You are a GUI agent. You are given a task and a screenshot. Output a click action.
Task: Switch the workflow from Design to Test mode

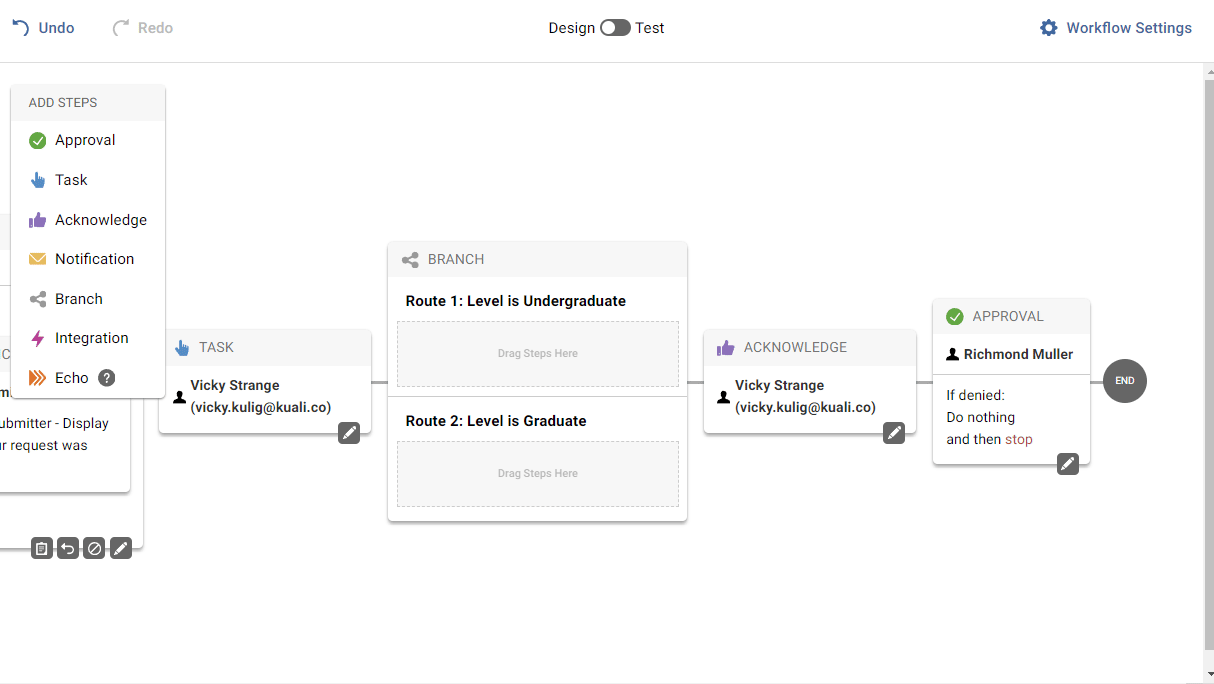pos(614,28)
